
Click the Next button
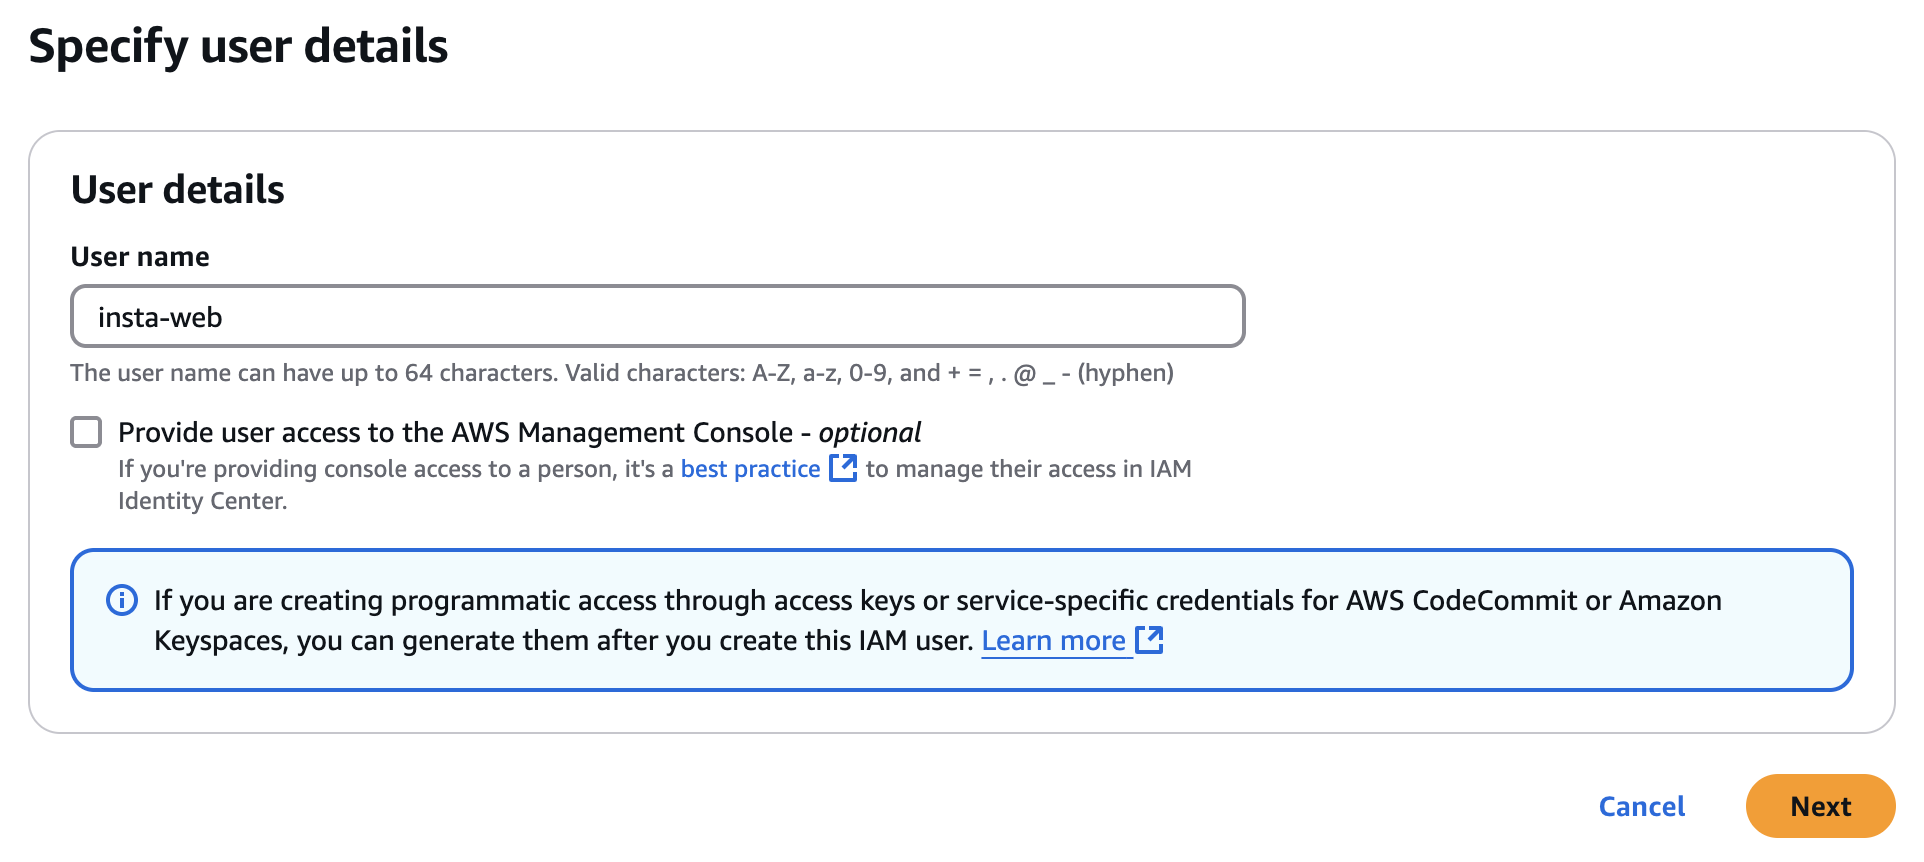[1820, 806]
